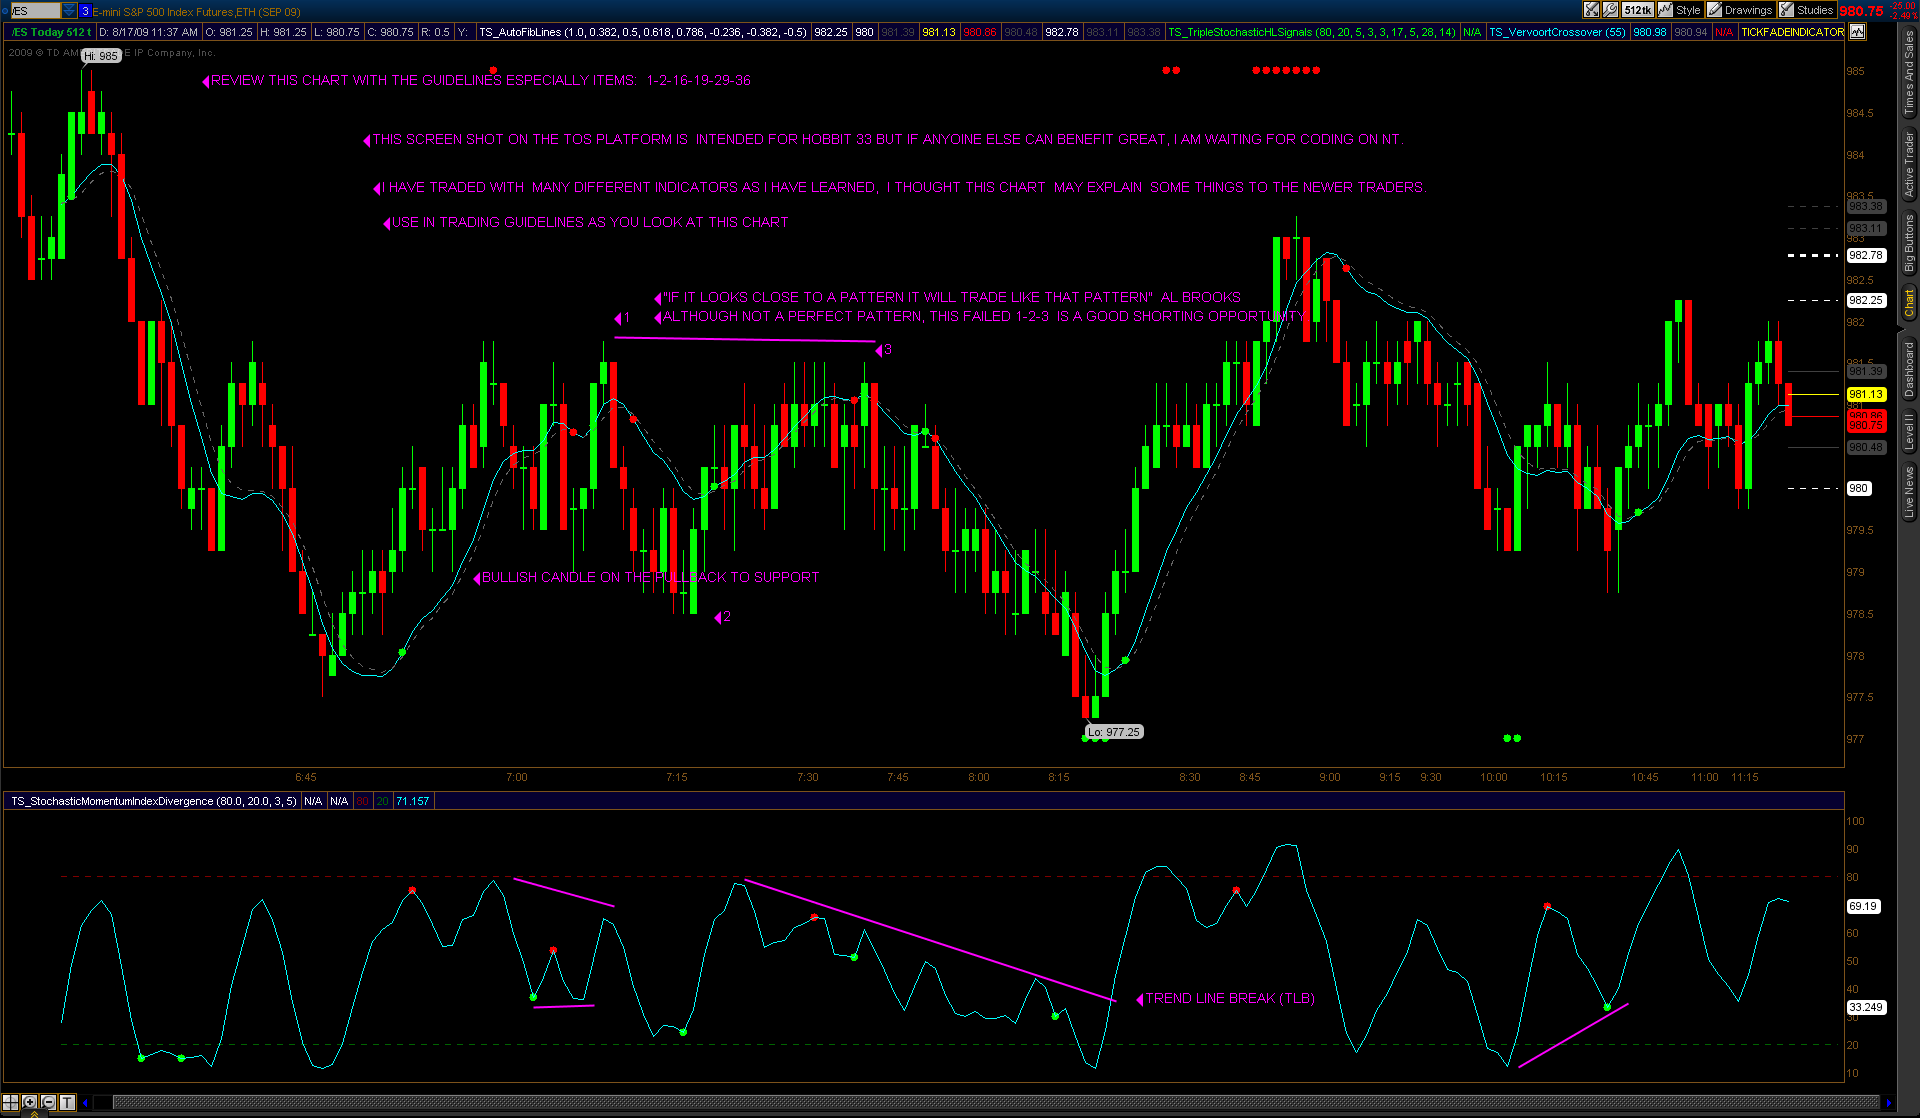The width and height of the screenshot is (1920, 1118).
Task: Open the Drawings menu
Action: point(1739,10)
